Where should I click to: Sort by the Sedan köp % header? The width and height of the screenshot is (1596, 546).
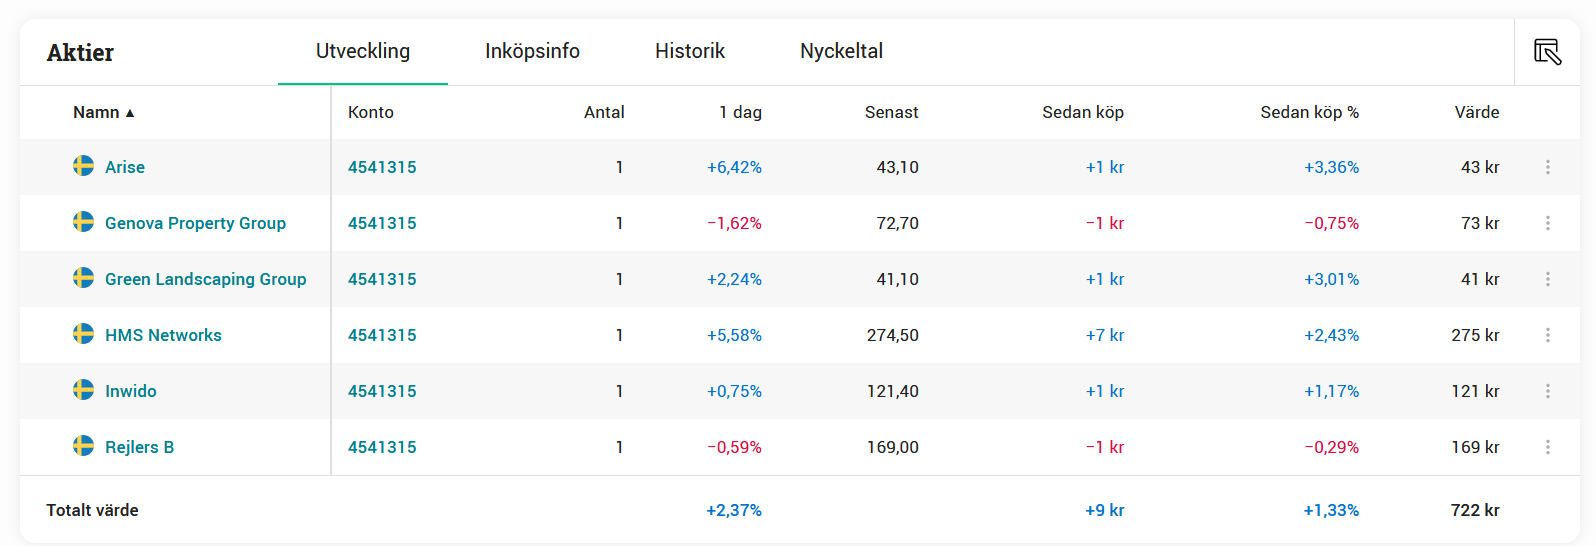(1309, 112)
